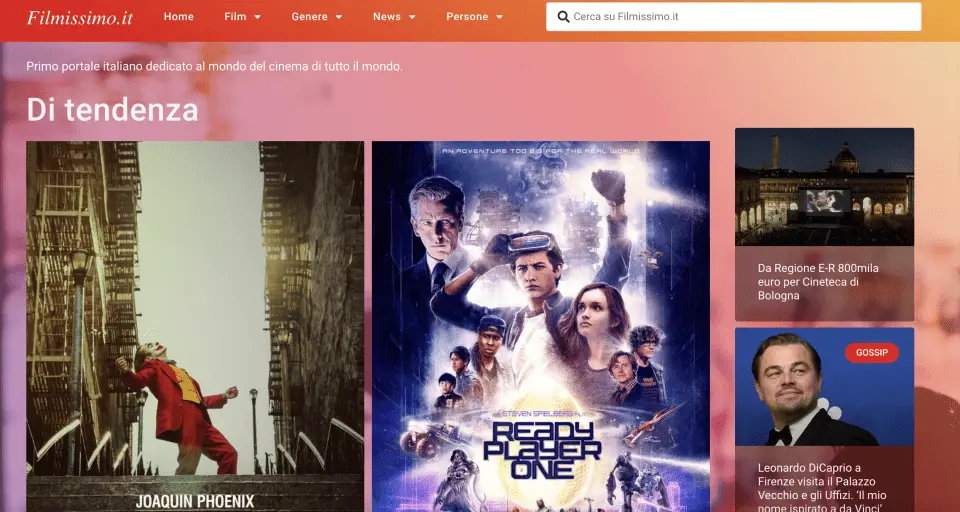
Task: Click the Primo portale italiano tagline text
Action: (x=214, y=66)
